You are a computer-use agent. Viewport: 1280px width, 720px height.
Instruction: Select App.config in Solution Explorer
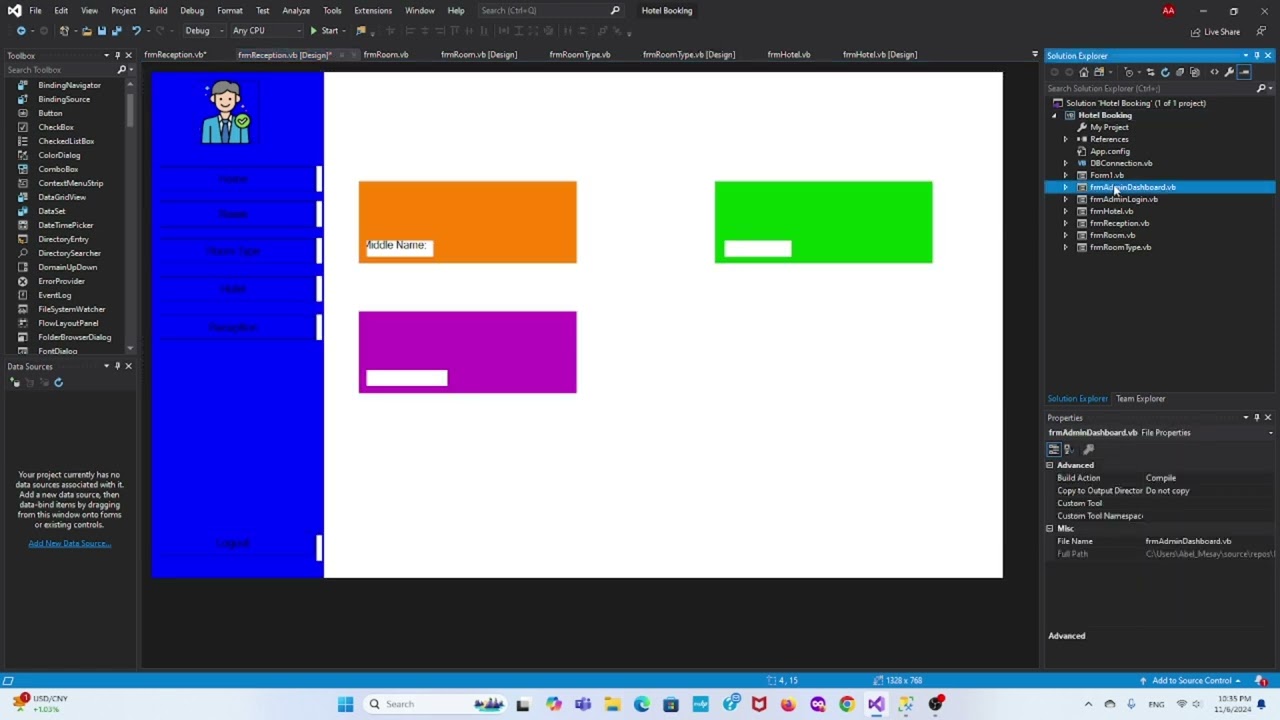(x=1110, y=151)
